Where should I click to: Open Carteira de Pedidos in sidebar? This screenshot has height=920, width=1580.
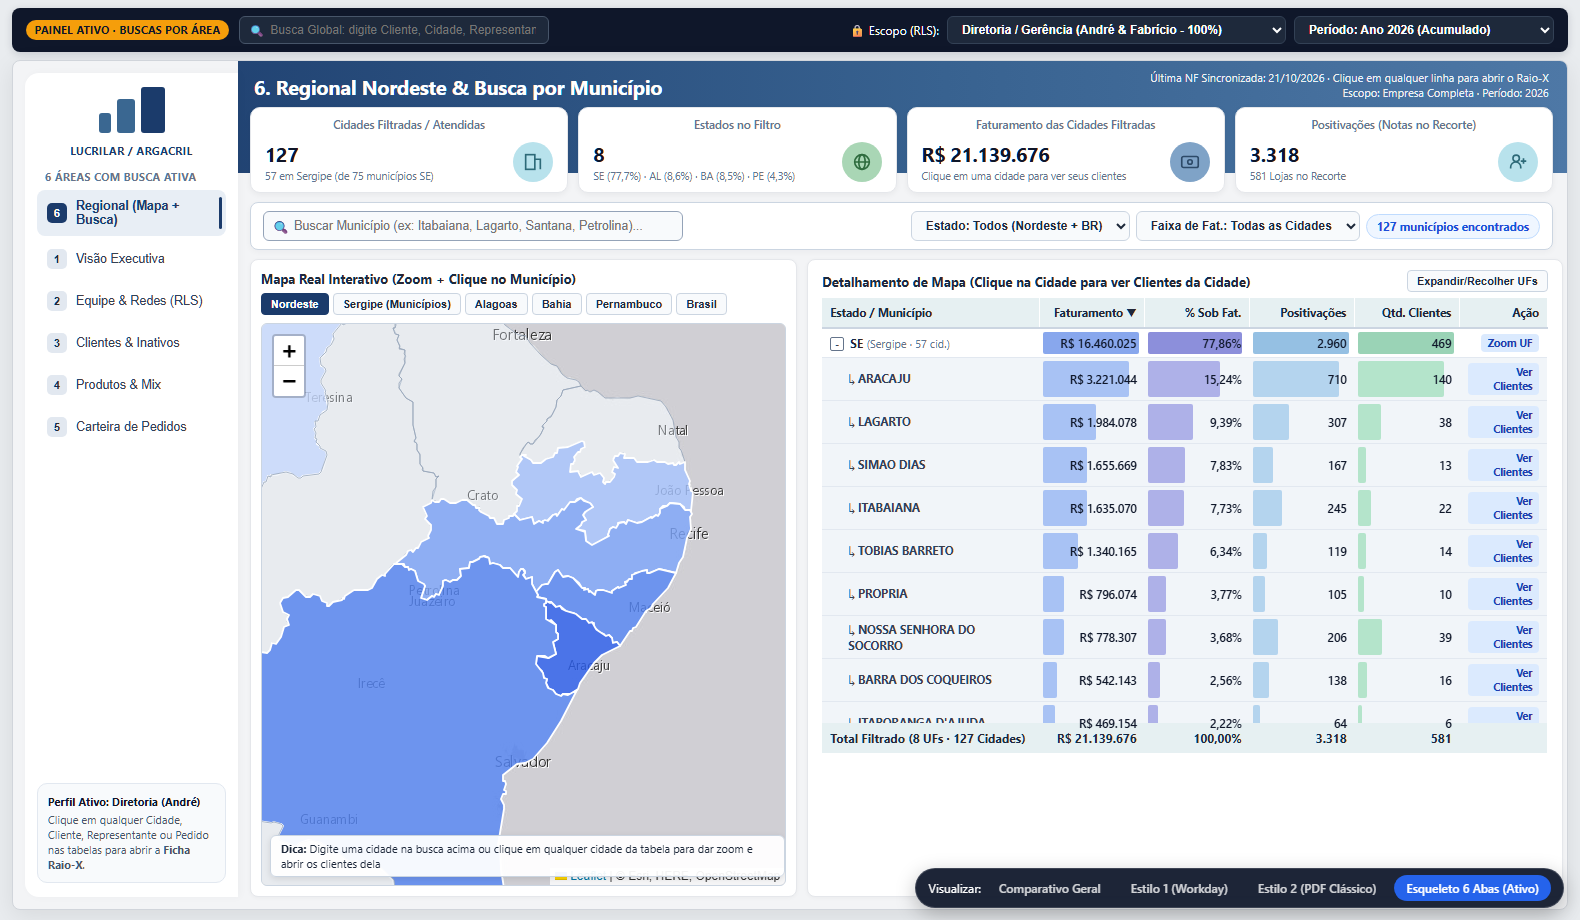(x=131, y=427)
